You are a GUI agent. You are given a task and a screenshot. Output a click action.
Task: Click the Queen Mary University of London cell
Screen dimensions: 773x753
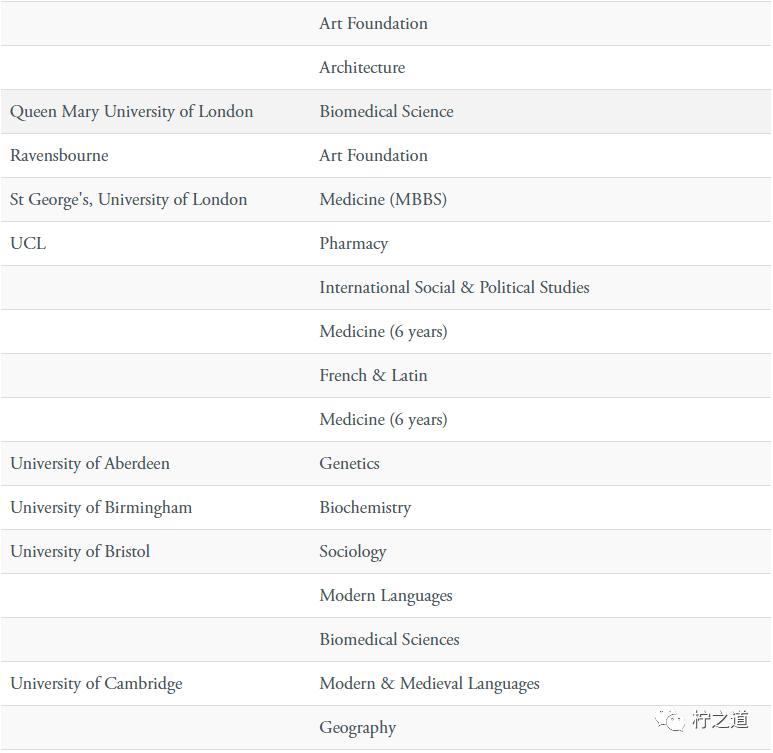(131, 111)
